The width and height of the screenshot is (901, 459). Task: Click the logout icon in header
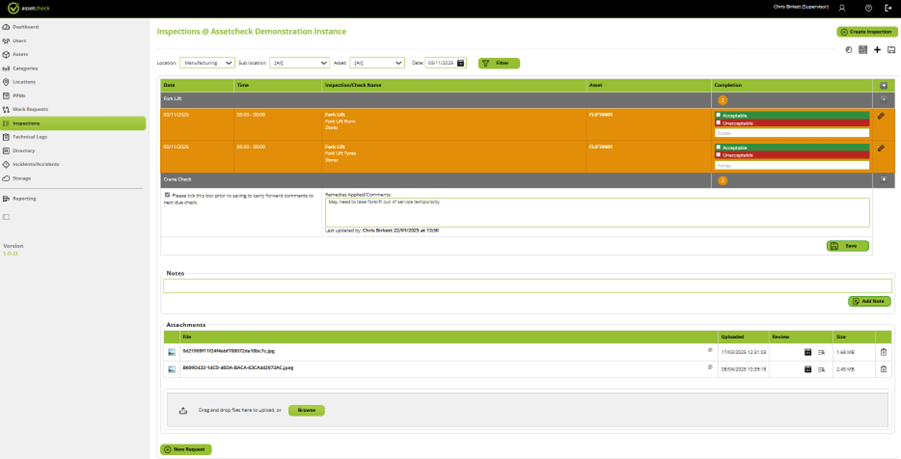point(888,8)
